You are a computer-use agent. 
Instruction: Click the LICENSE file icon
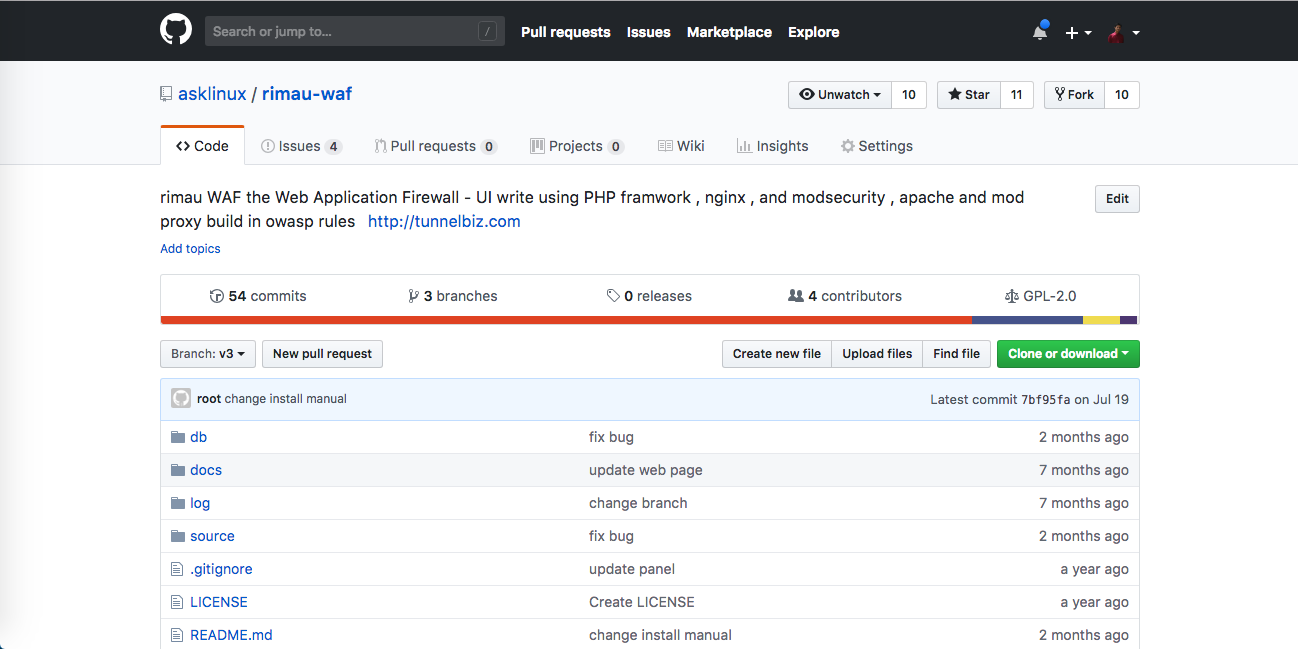point(178,602)
